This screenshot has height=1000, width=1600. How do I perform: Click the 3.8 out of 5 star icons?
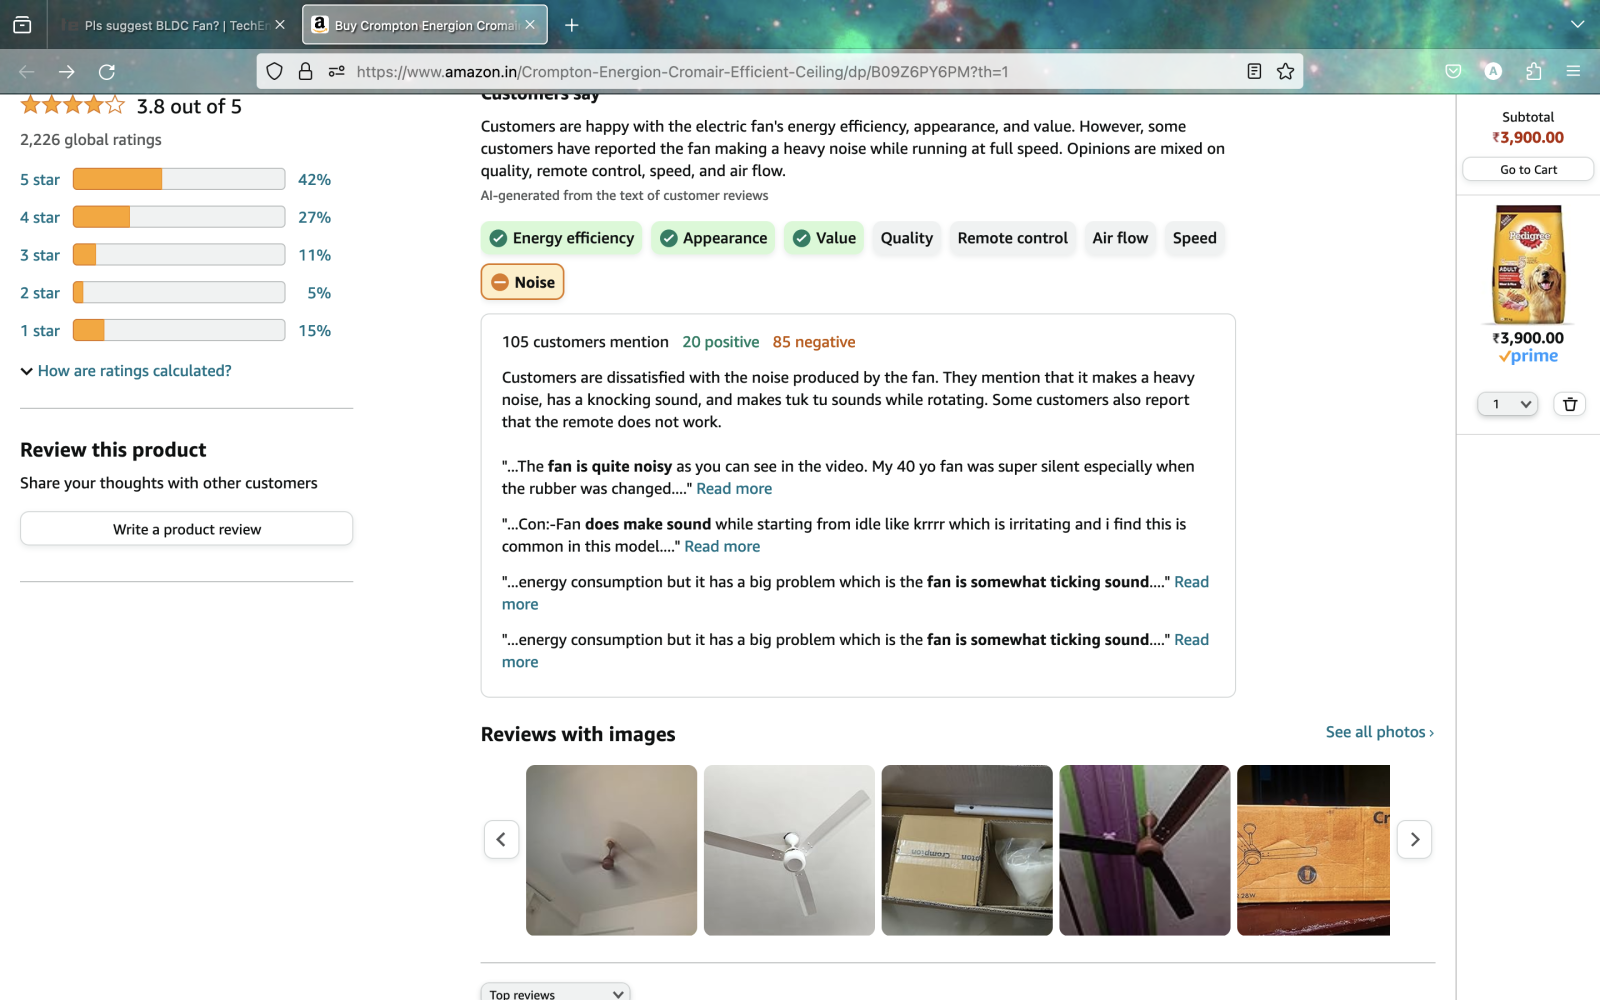73,105
